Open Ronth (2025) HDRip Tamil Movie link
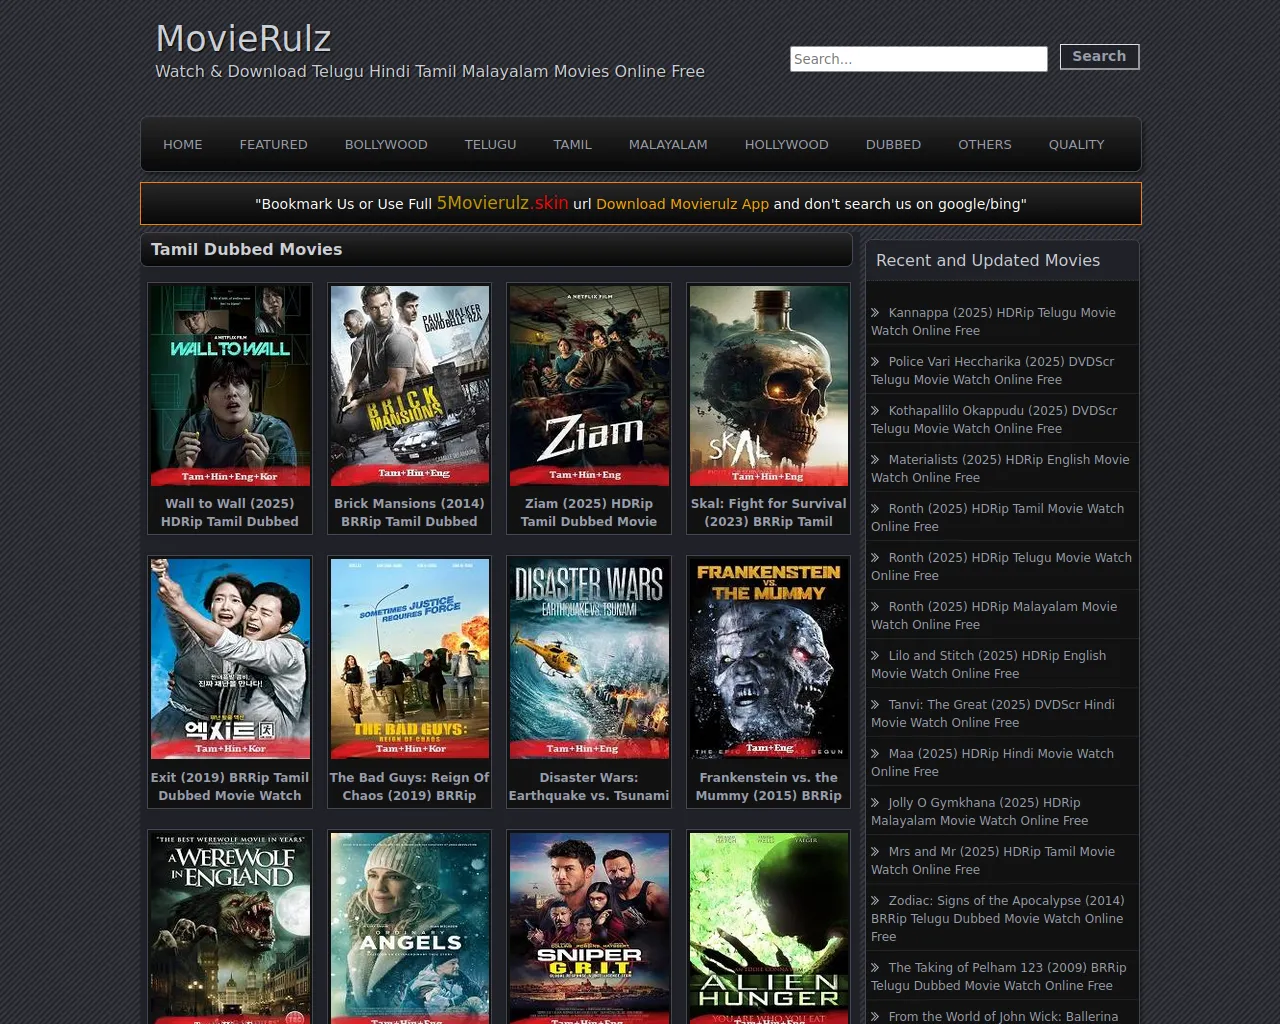 tap(997, 517)
